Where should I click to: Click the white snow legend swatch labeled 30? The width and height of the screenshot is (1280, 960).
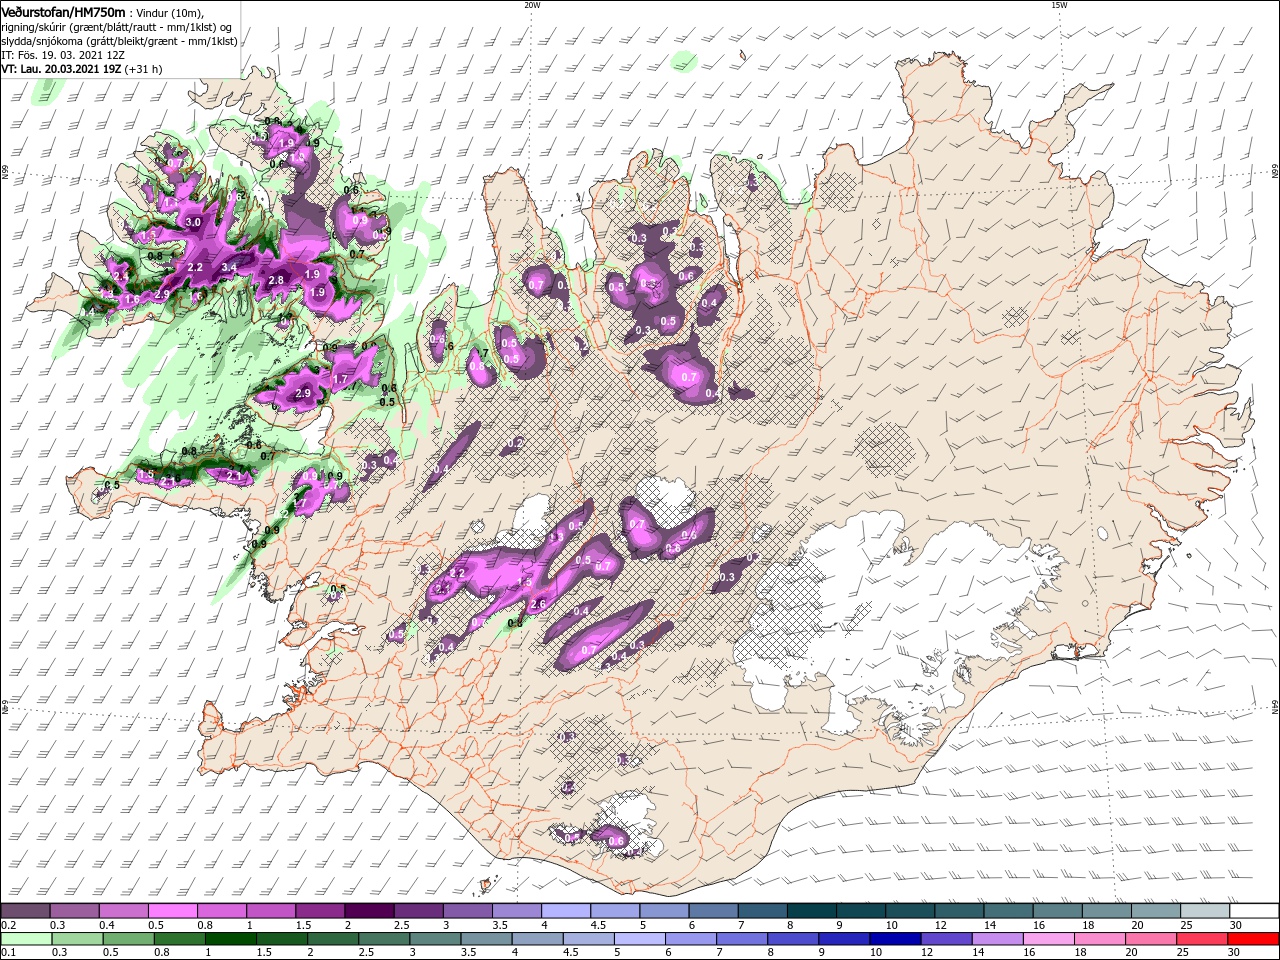tap(1254, 911)
